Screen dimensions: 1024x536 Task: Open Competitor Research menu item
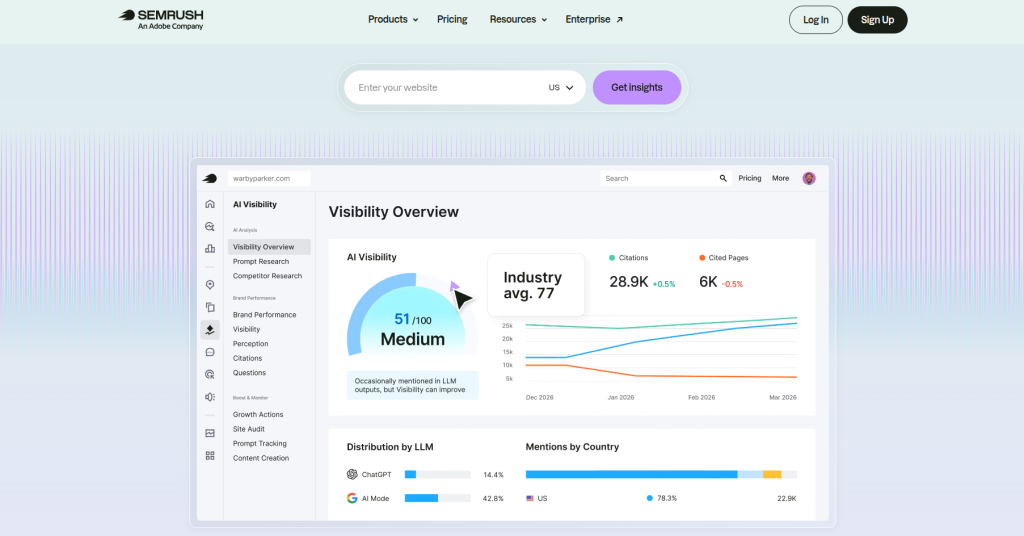tap(267, 276)
